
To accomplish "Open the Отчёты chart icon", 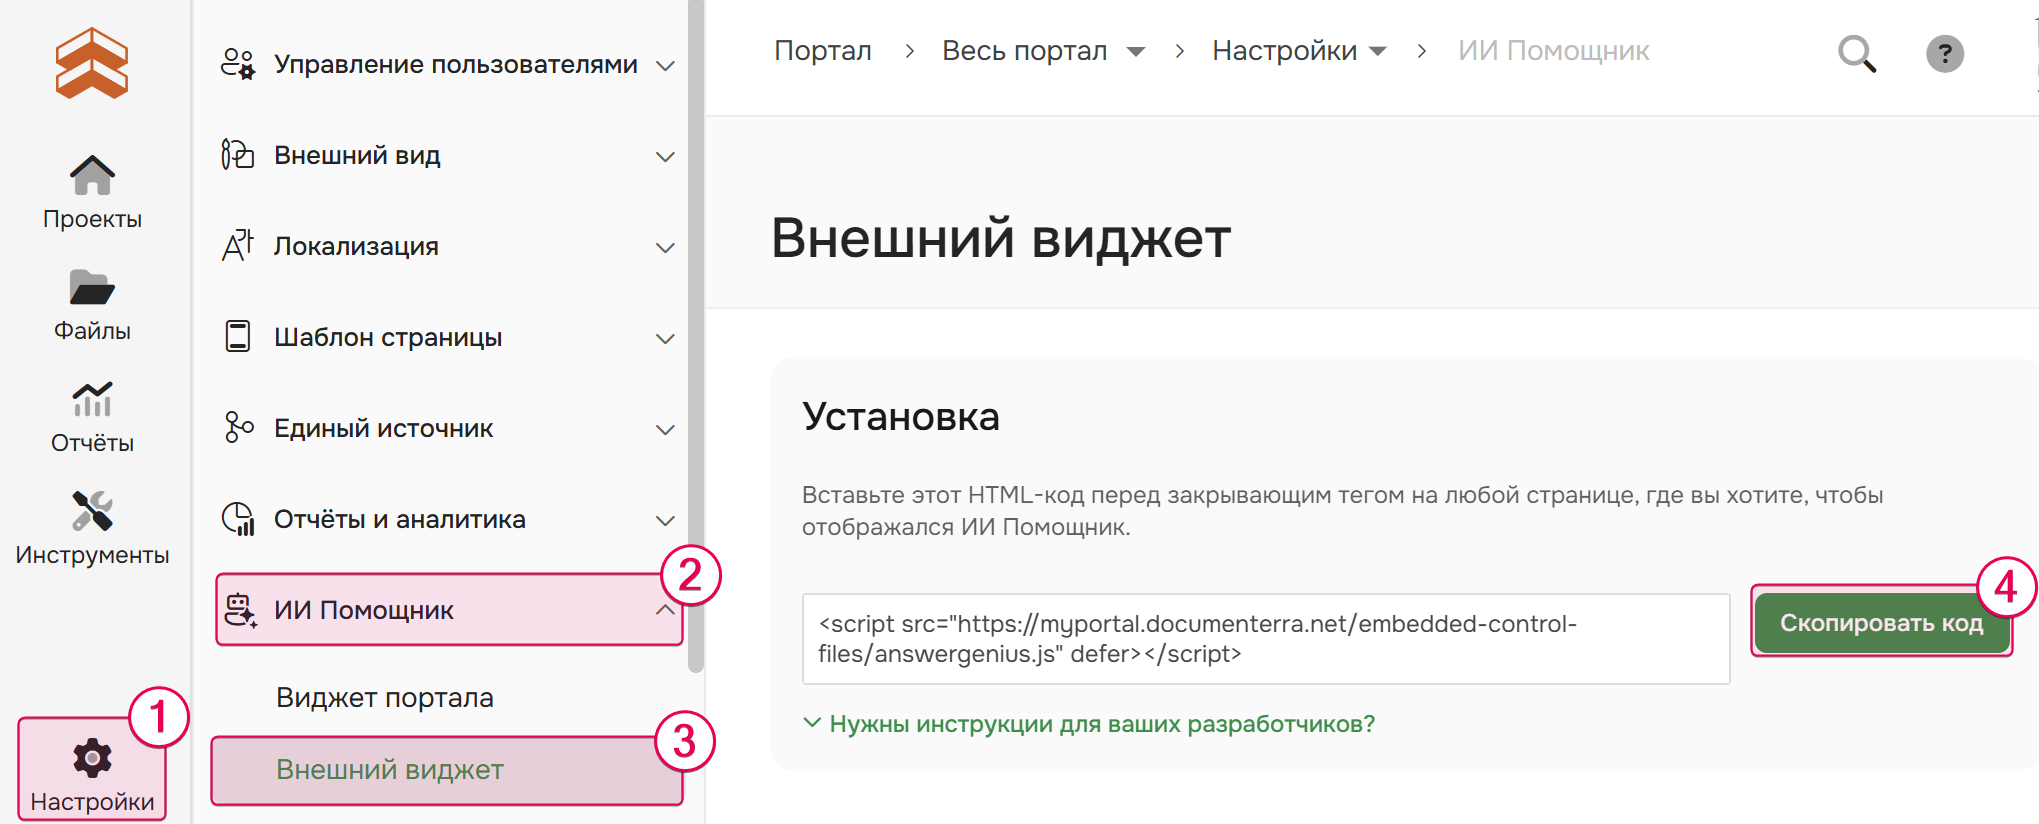I will (x=92, y=399).
